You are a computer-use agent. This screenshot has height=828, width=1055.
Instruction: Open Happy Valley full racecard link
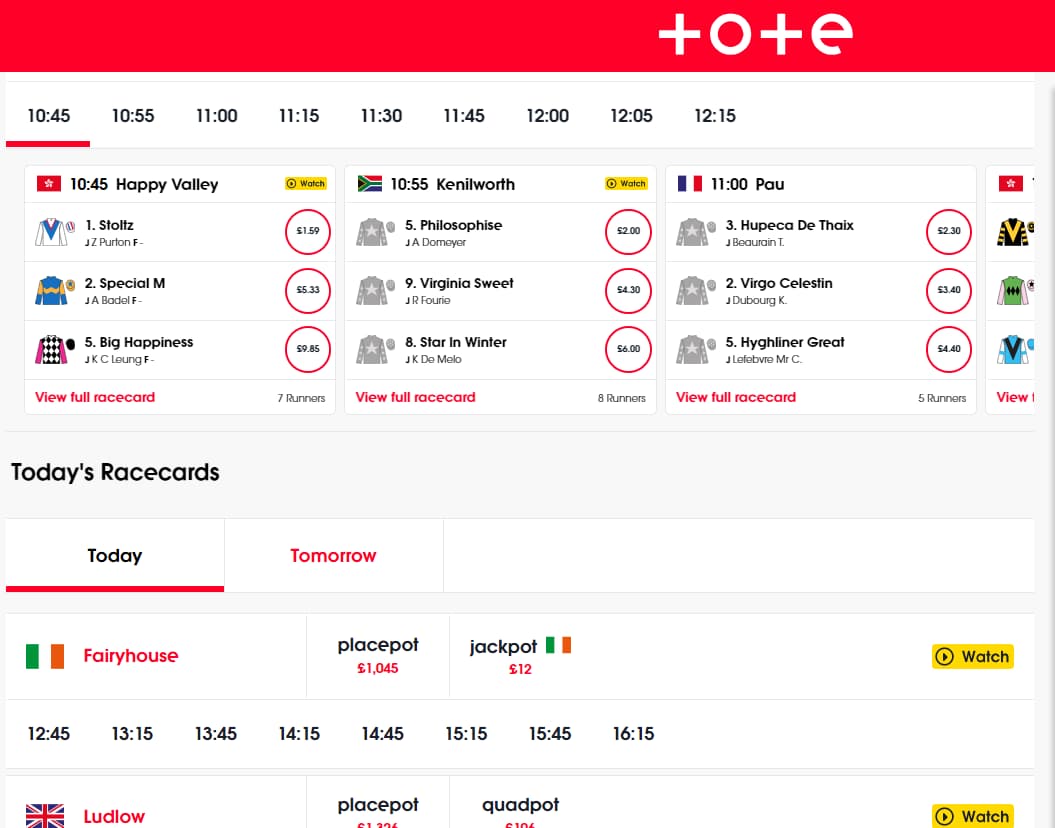[x=95, y=397]
